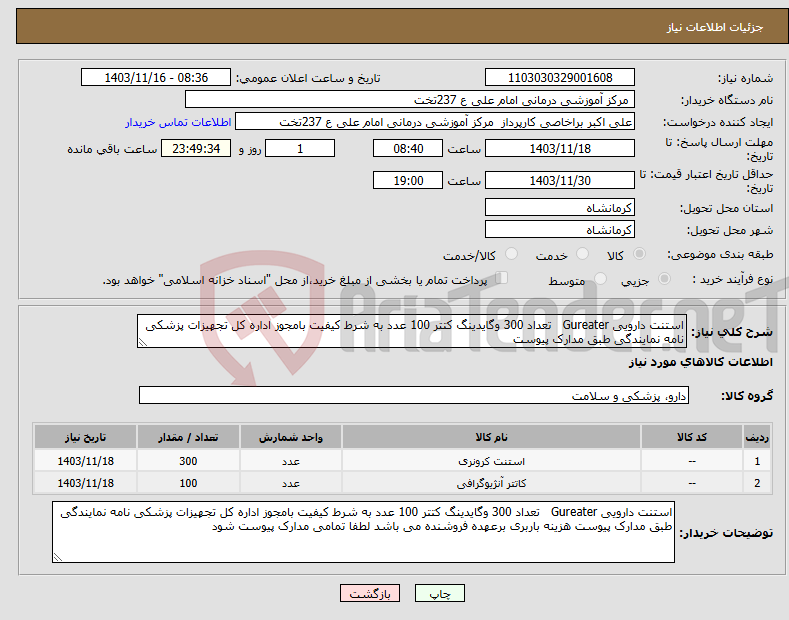Click the delivery city field کرمانشاه

point(560,229)
